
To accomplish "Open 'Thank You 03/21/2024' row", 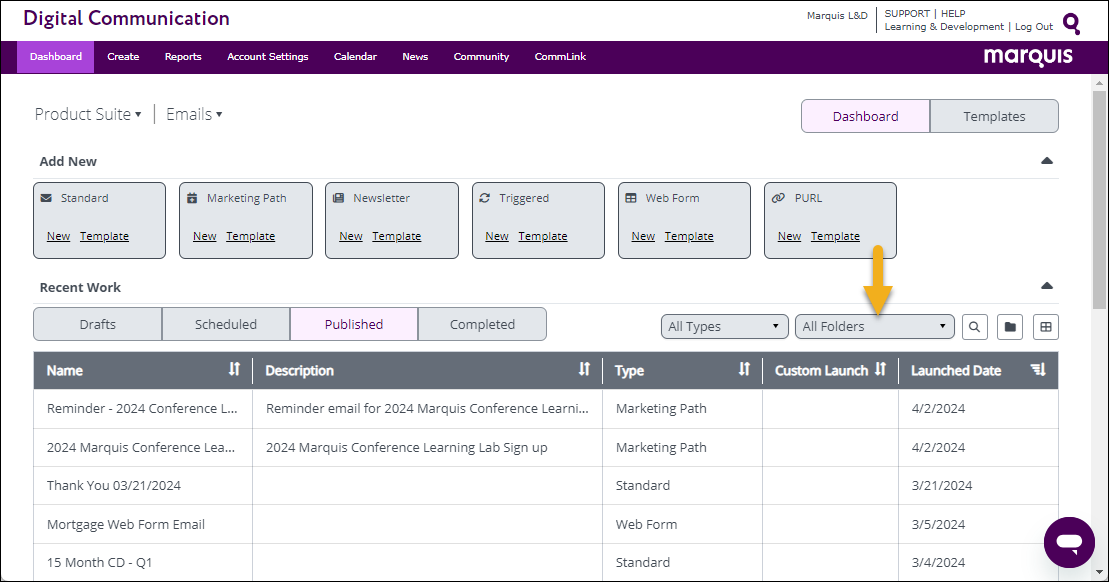I will pyautogui.click(x=545, y=485).
